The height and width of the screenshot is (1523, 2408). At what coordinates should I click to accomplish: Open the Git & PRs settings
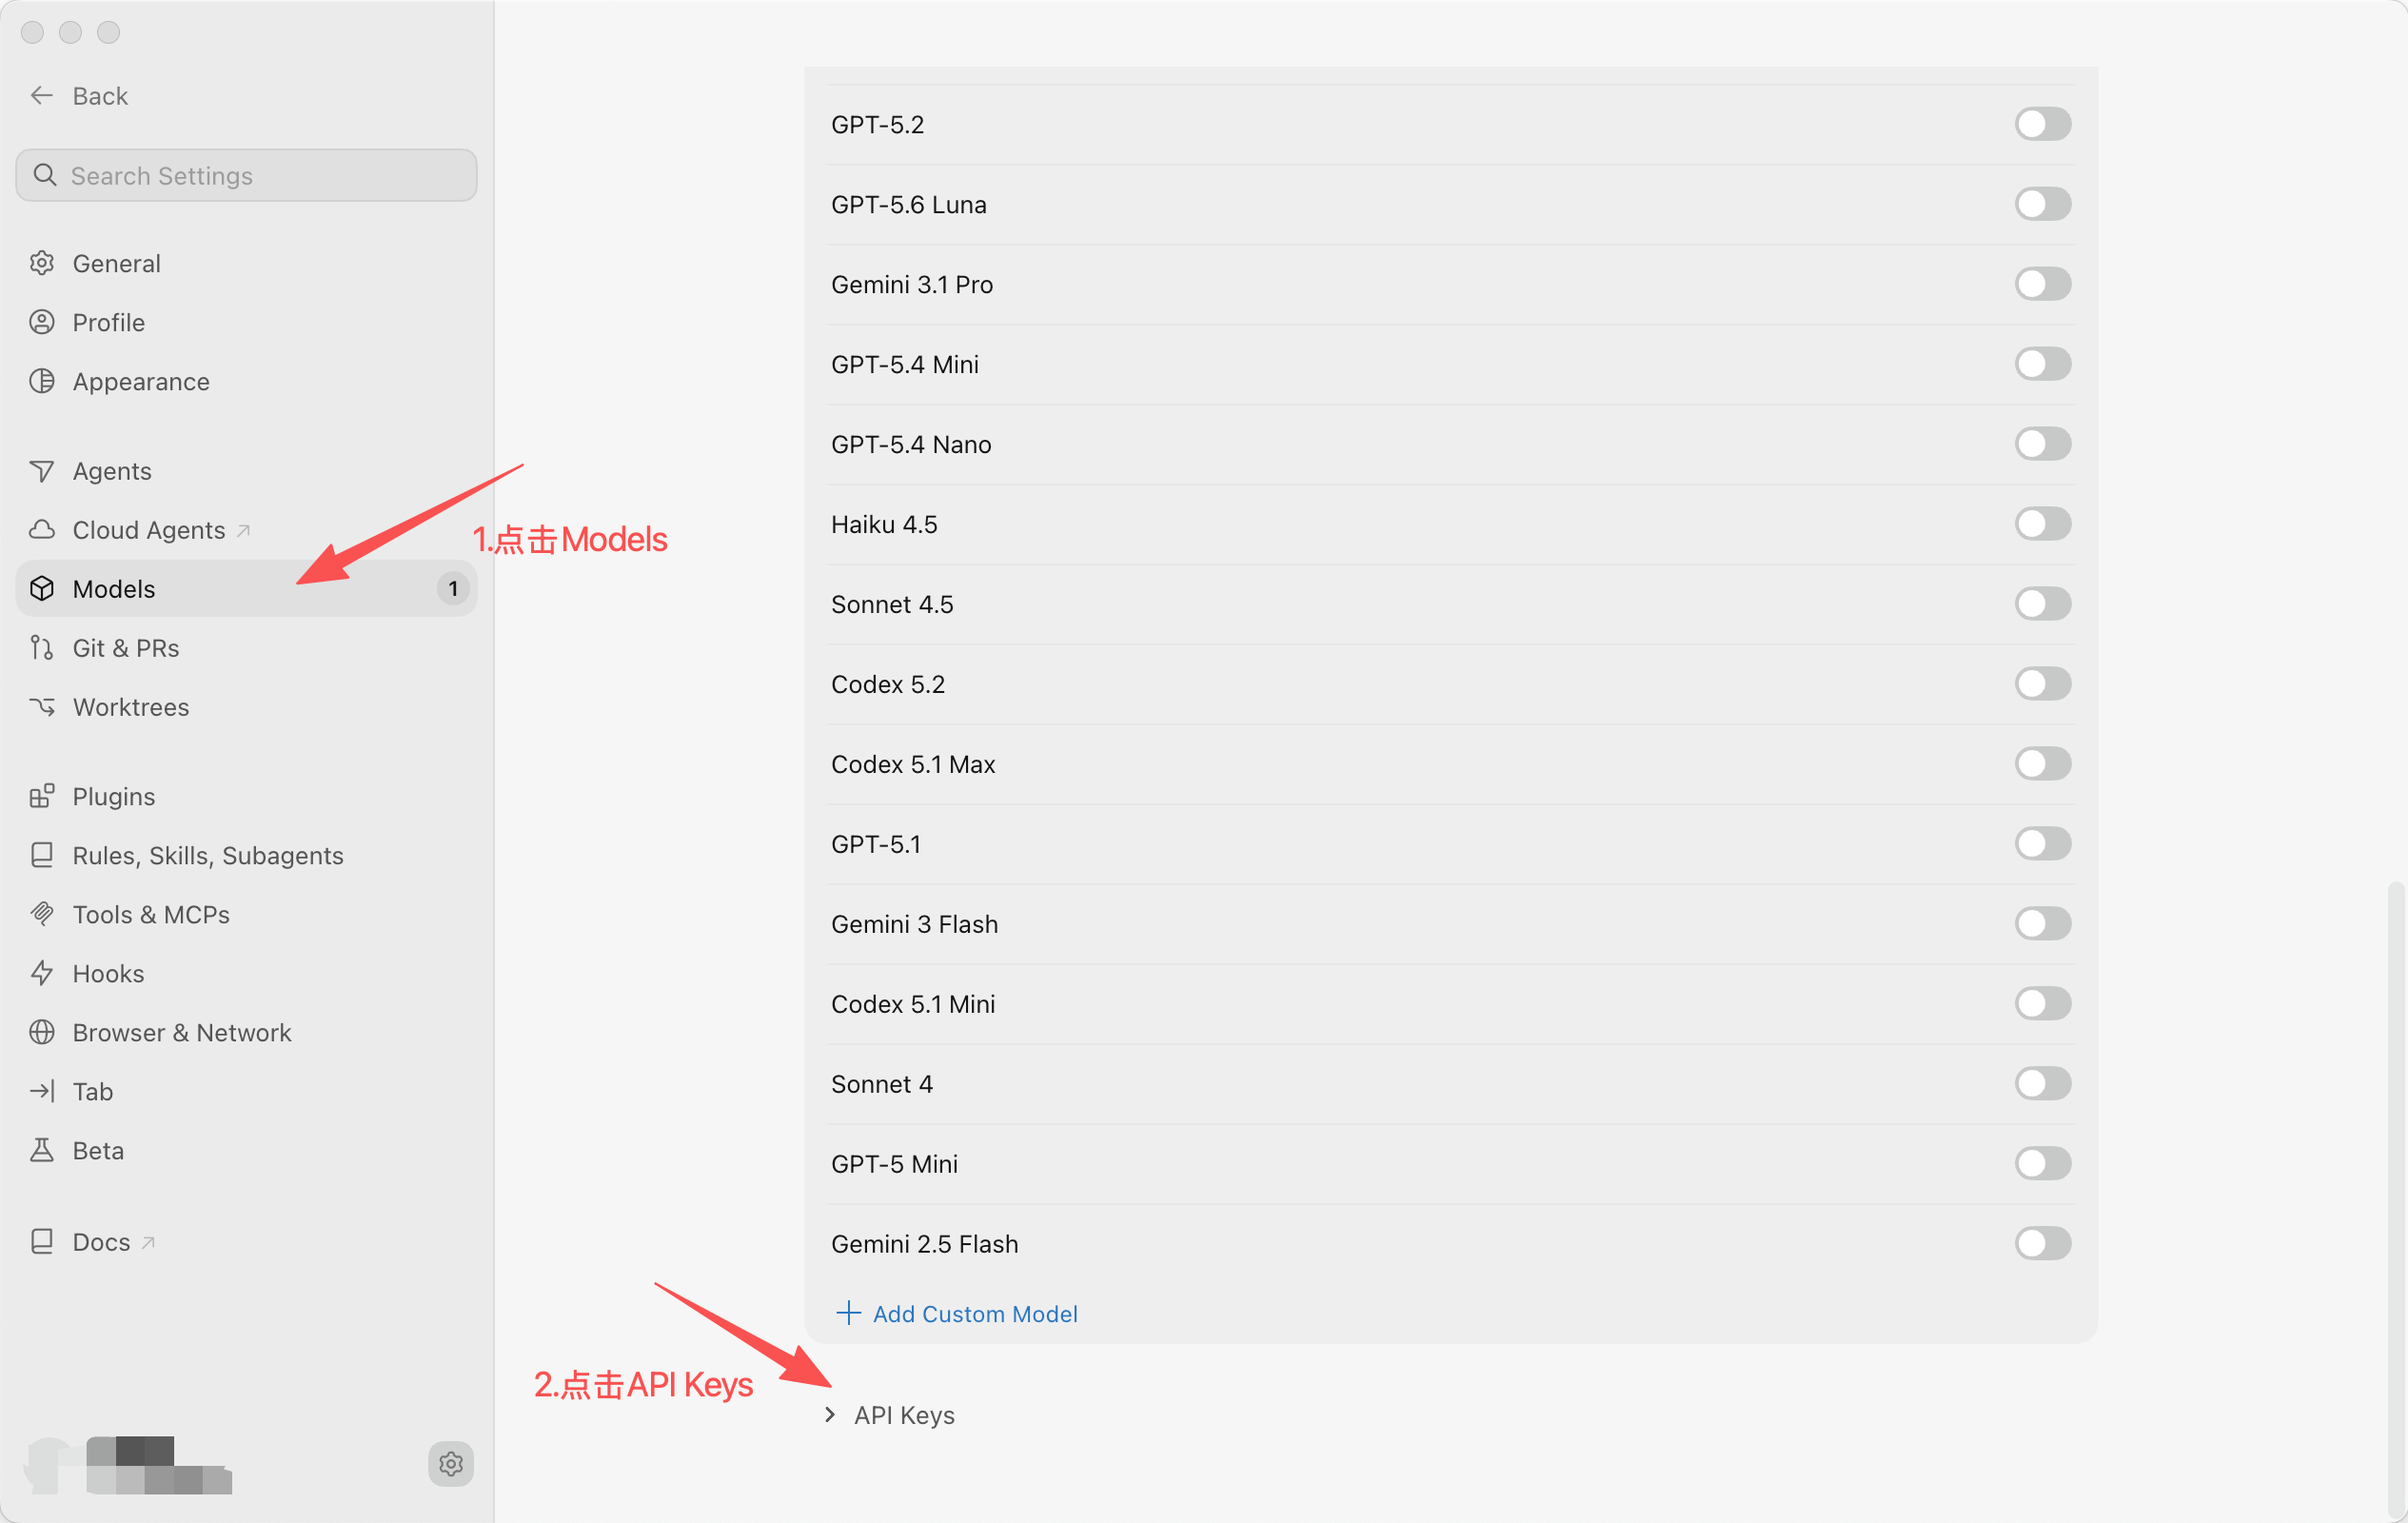click(246, 648)
